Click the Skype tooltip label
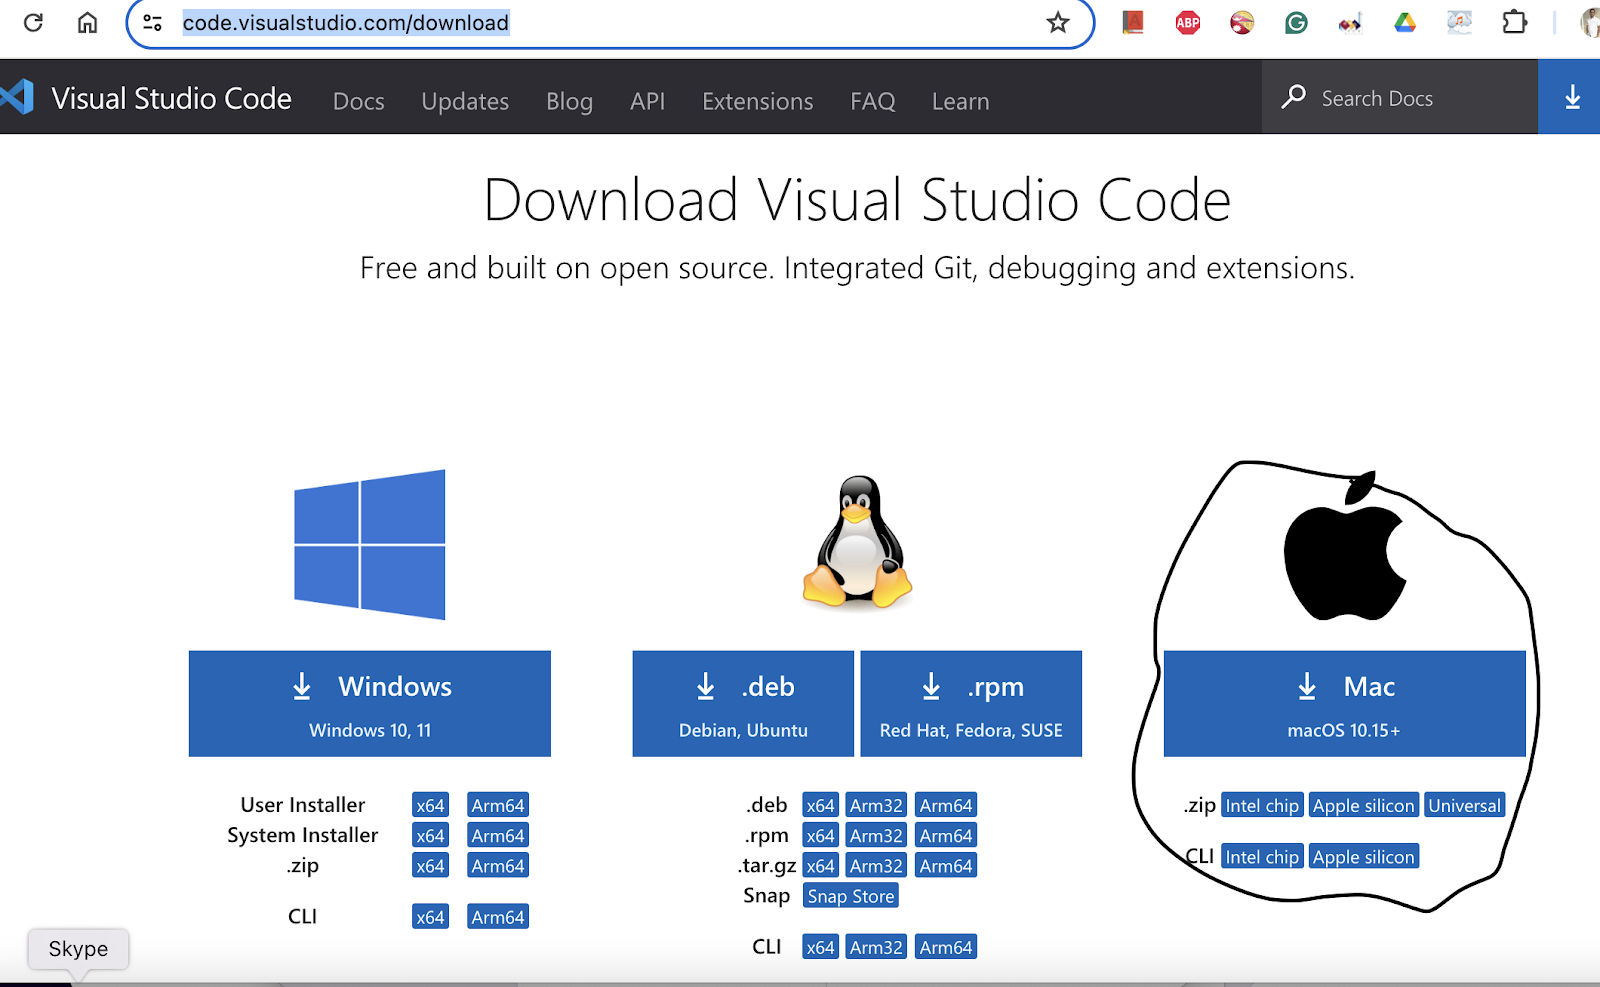 78,948
